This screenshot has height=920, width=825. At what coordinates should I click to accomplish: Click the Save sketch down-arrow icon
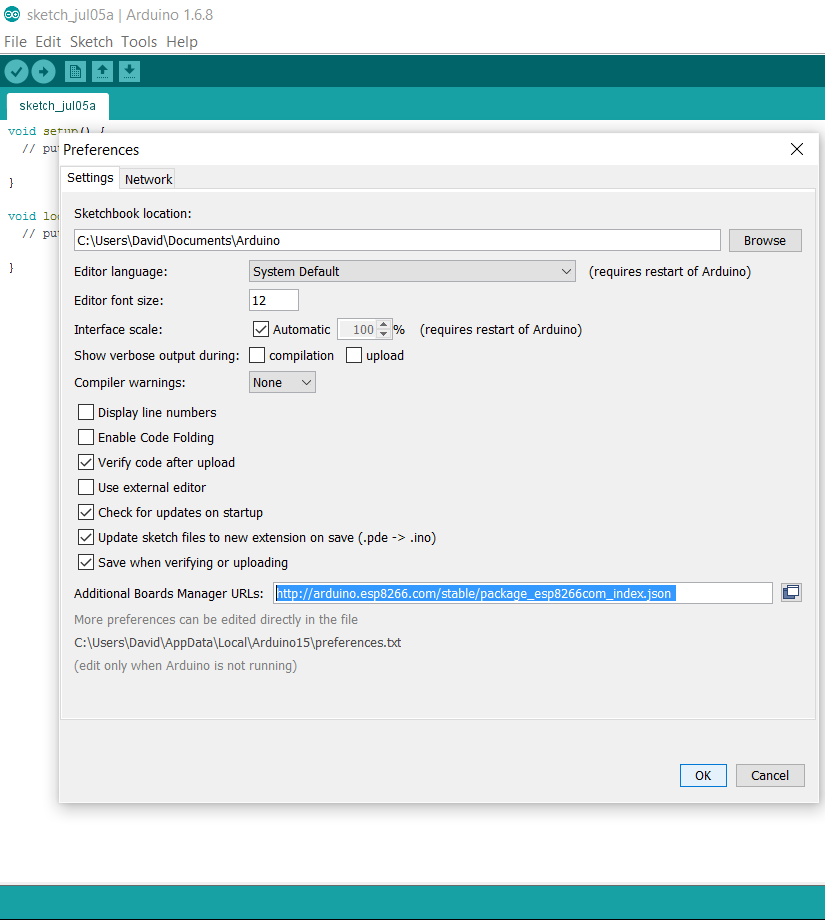pyautogui.click(x=129, y=72)
